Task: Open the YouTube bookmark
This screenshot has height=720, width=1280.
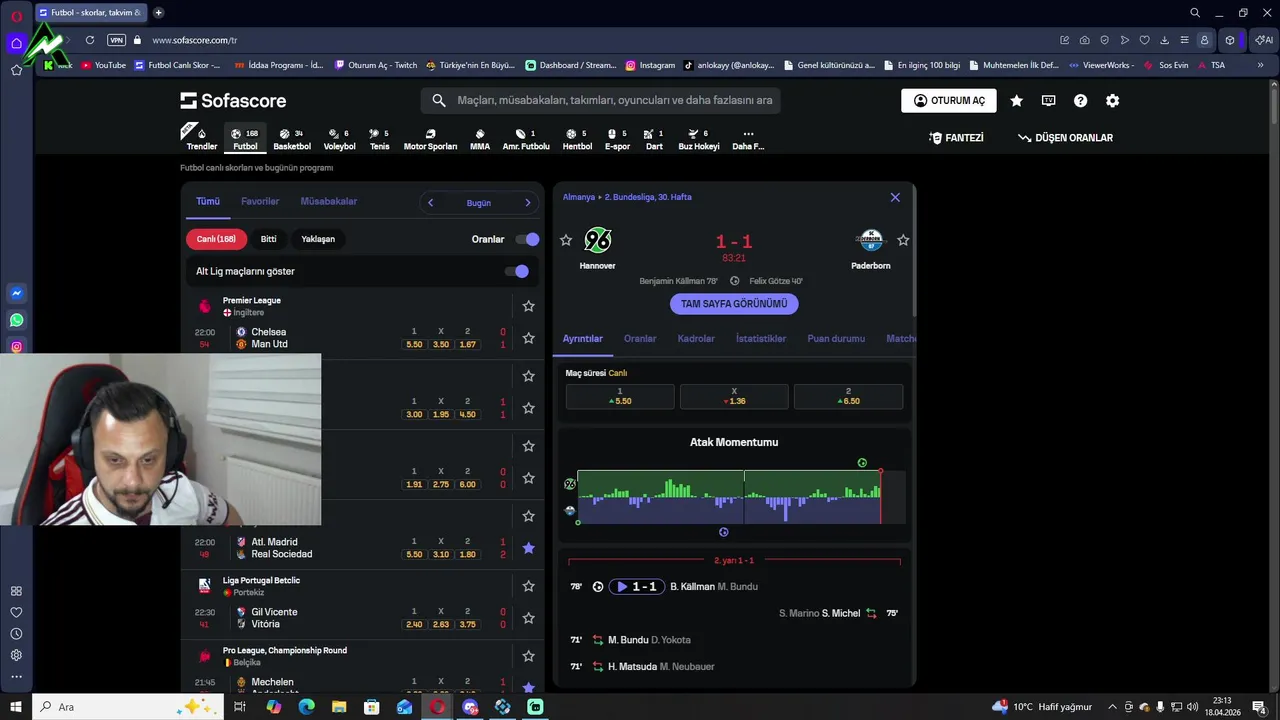Action: 104,65
